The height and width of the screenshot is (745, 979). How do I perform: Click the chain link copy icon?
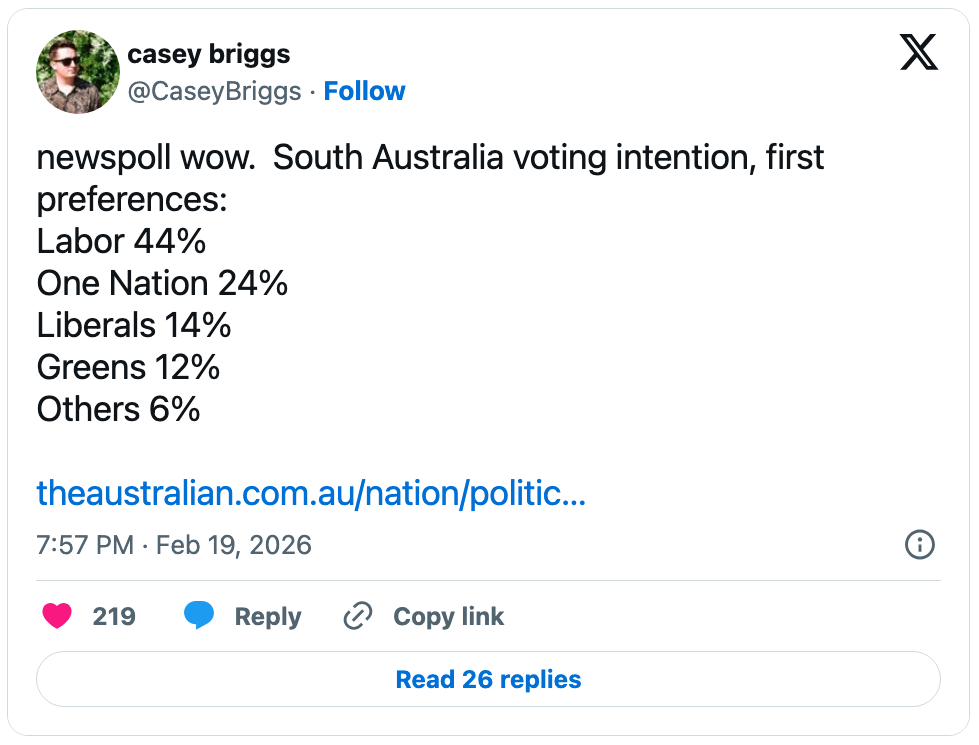click(357, 617)
